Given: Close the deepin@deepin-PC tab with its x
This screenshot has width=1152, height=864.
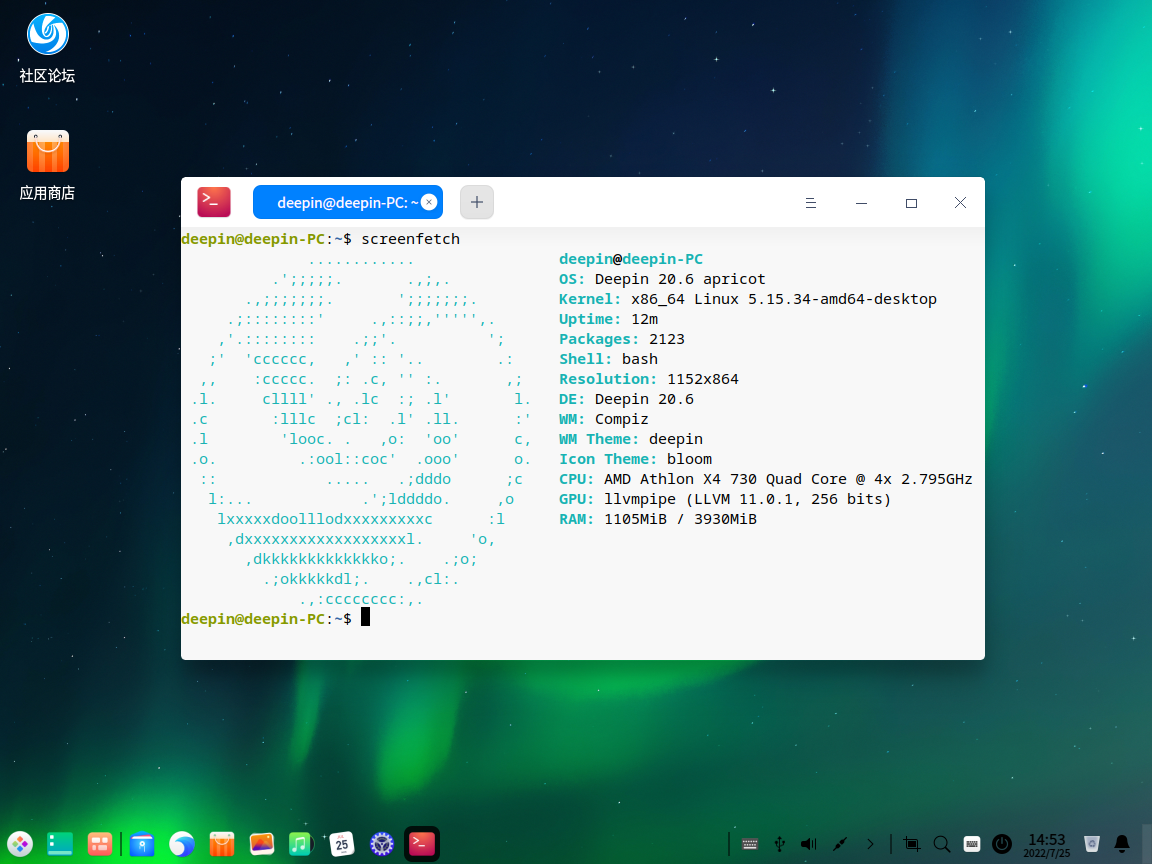Looking at the screenshot, I should [x=429, y=202].
